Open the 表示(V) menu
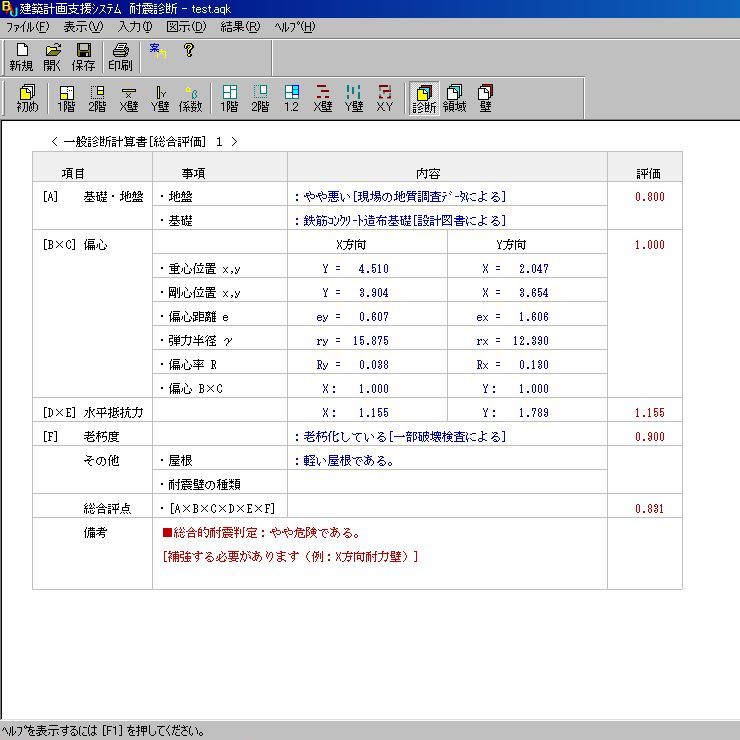The width and height of the screenshot is (740, 740). point(83,27)
